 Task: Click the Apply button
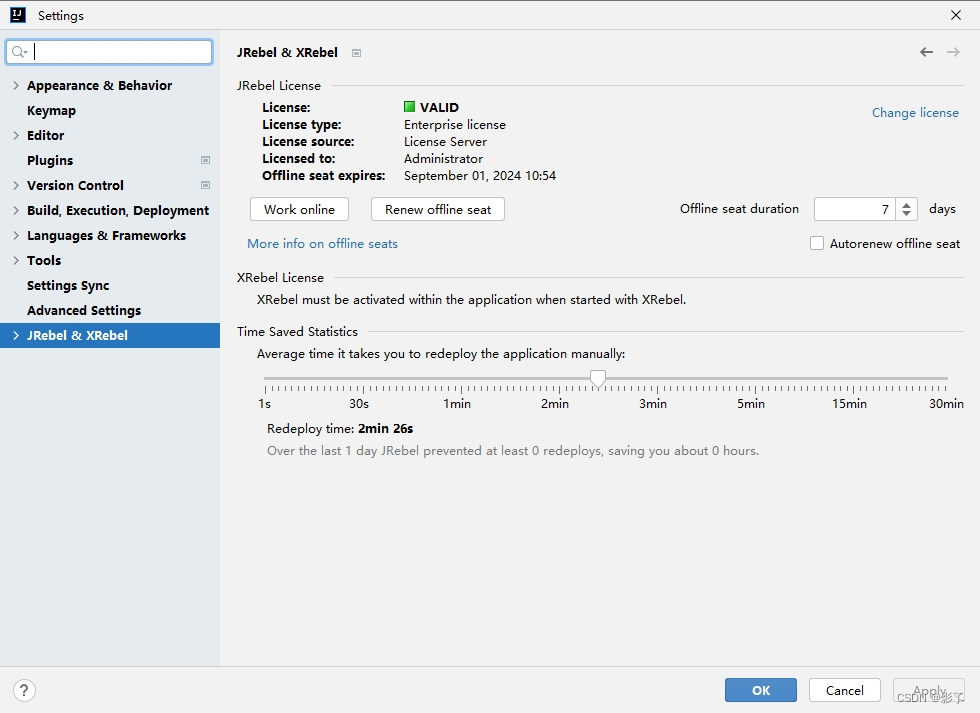tap(929, 690)
